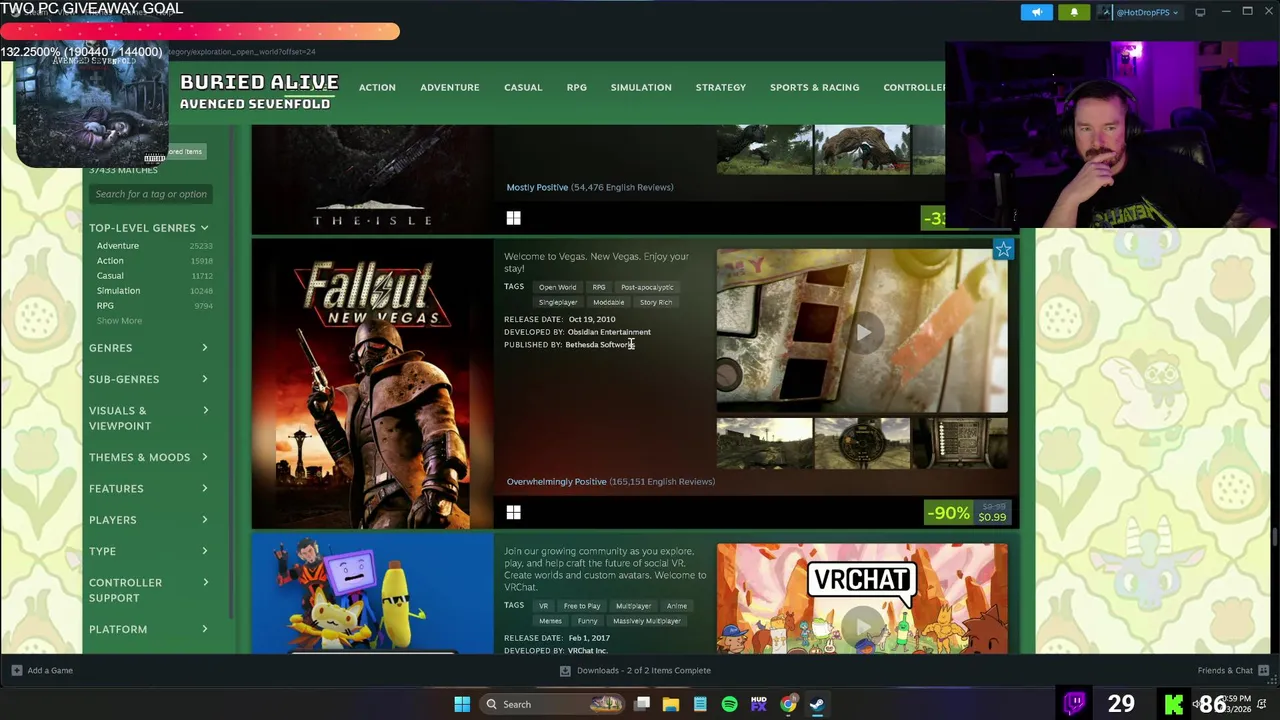Click Add a Game plus icon
The image size is (1280, 720).
[16, 670]
